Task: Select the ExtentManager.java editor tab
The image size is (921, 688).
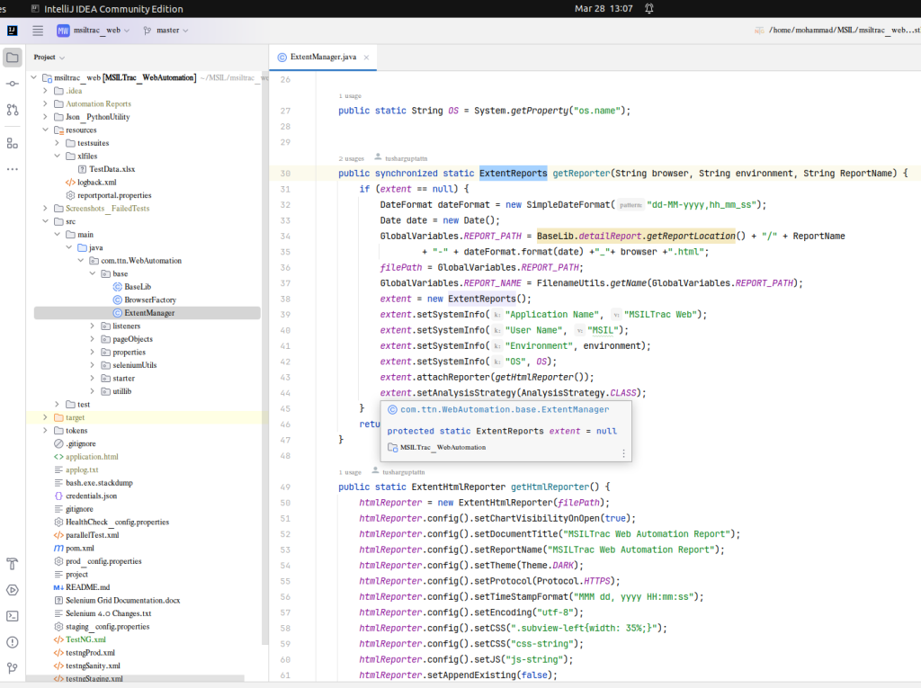Action: pos(322,57)
